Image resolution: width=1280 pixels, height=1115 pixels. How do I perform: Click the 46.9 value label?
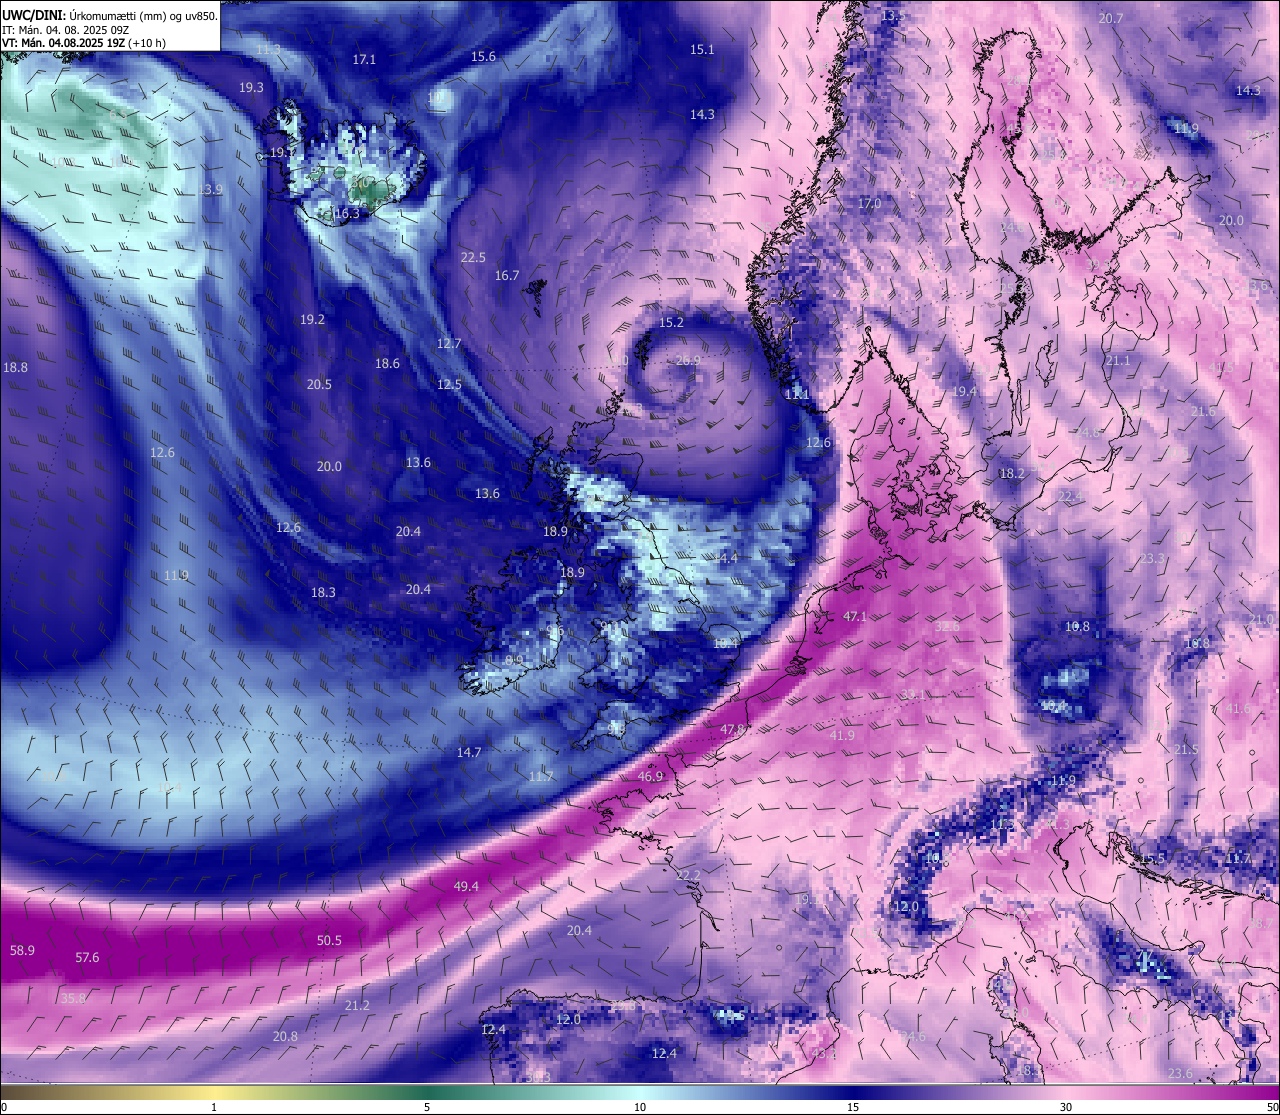[650, 776]
